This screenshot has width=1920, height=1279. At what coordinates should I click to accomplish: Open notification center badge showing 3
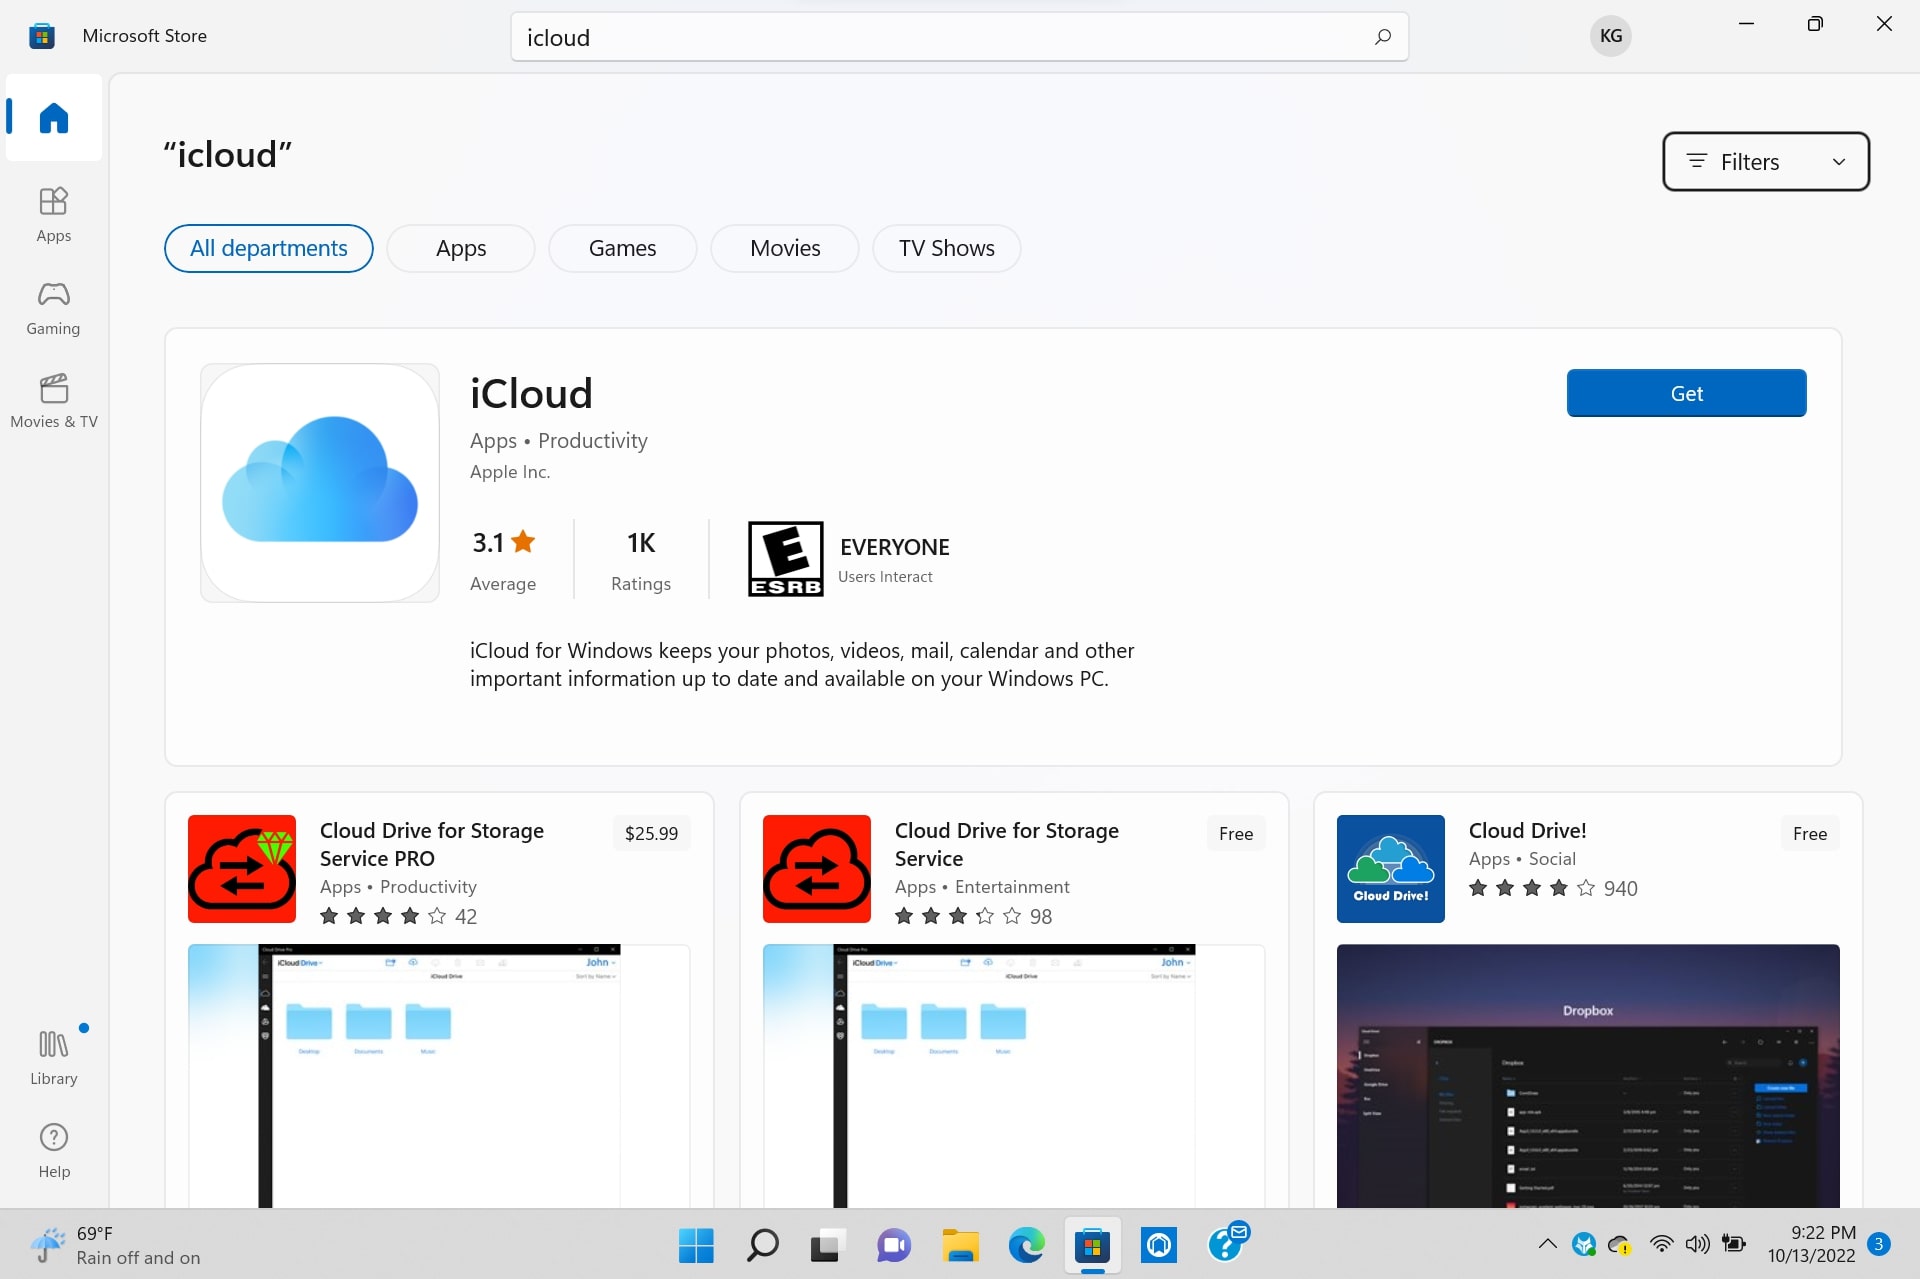1879,1244
